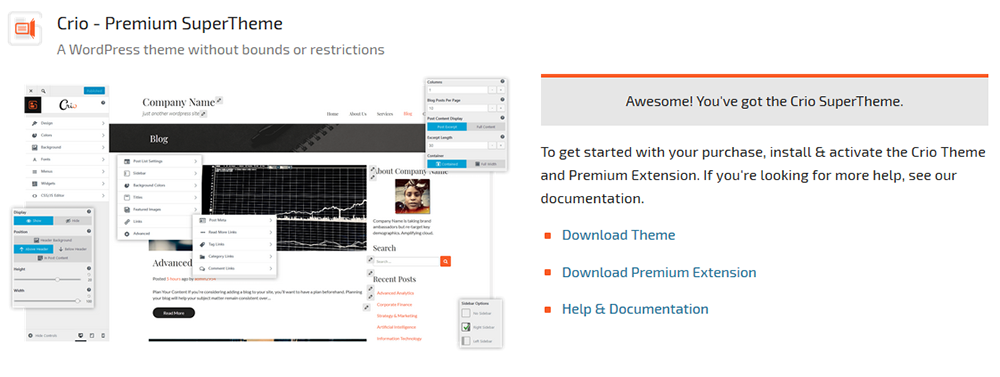Click the Background image icon

coord(34,147)
